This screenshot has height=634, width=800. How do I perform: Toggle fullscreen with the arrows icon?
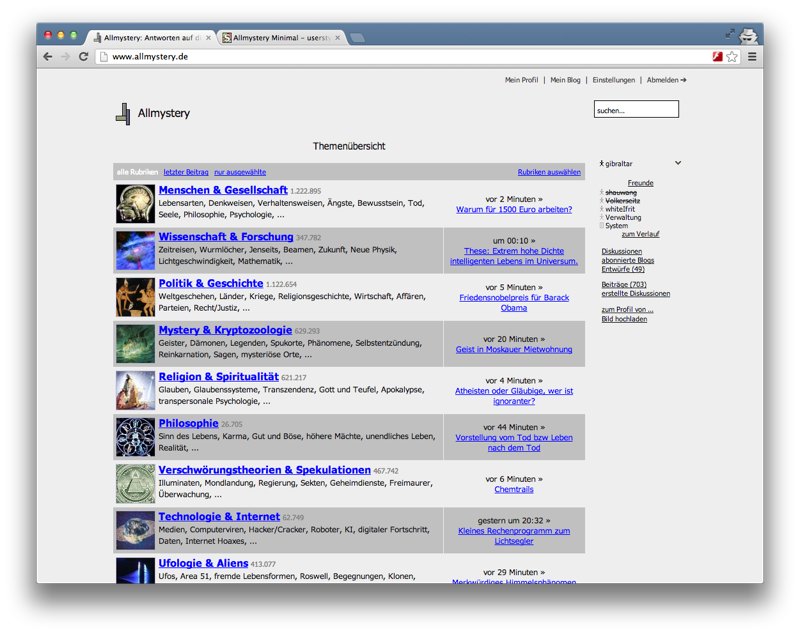(x=730, y=34)
